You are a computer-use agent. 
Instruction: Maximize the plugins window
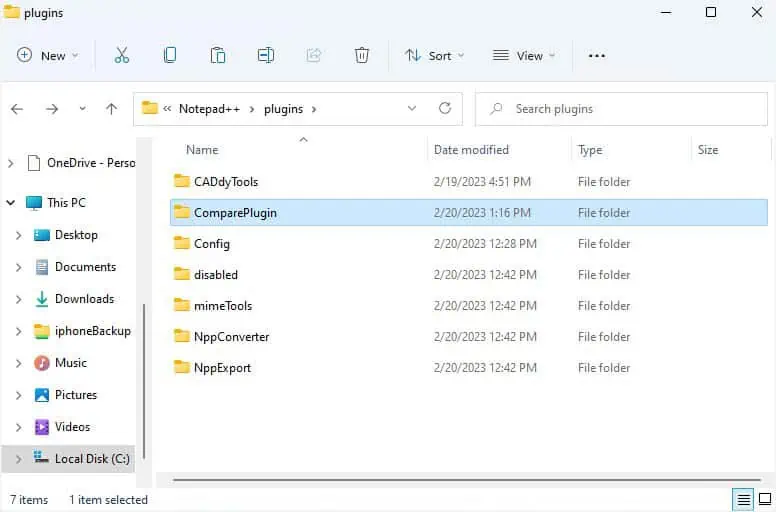coord(711,12)
